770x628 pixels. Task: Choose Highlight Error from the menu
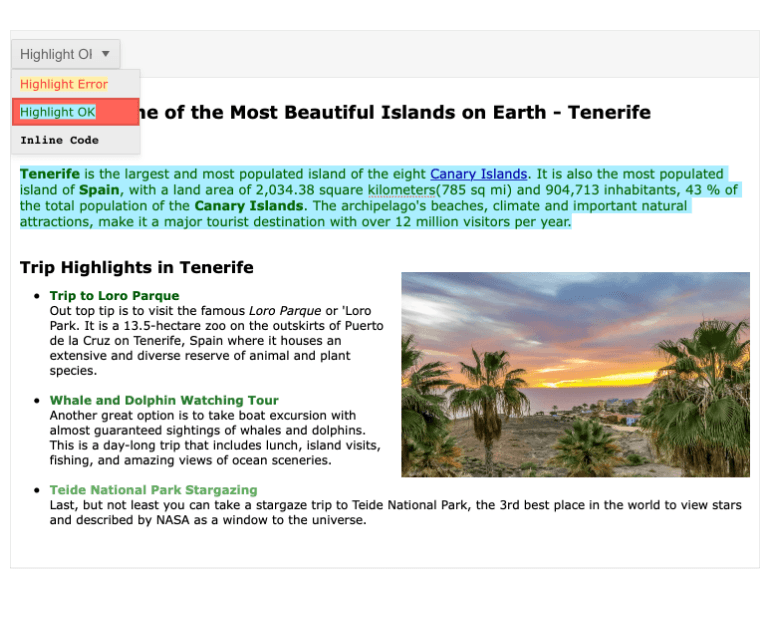[x=64, y=84]
